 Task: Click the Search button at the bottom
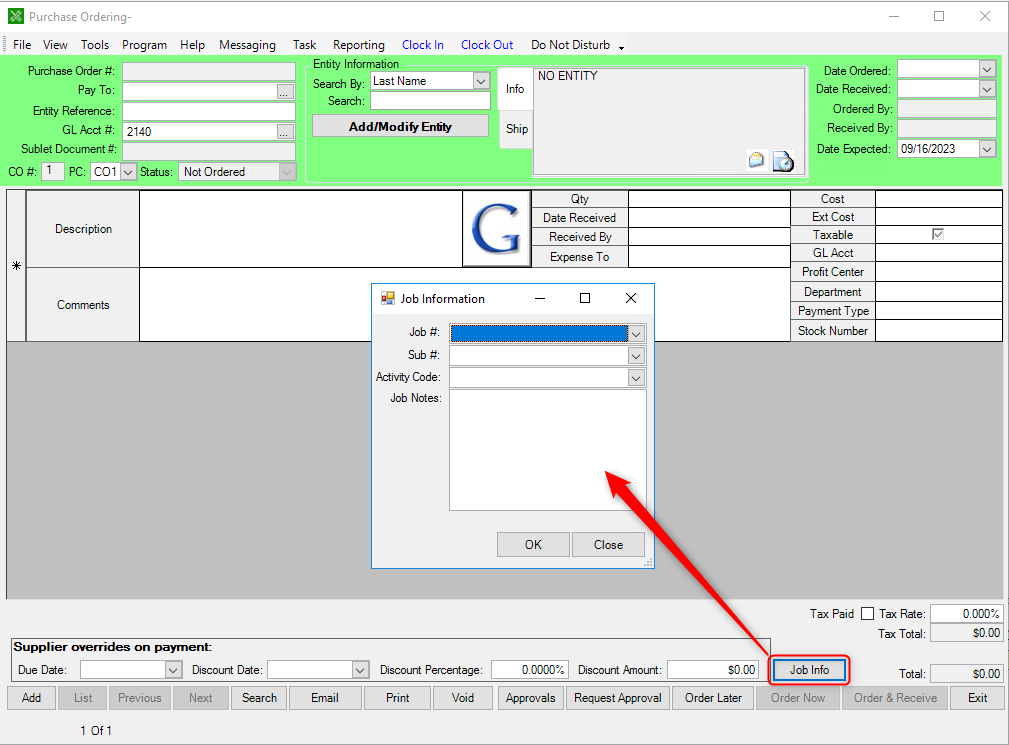point(259,698)
